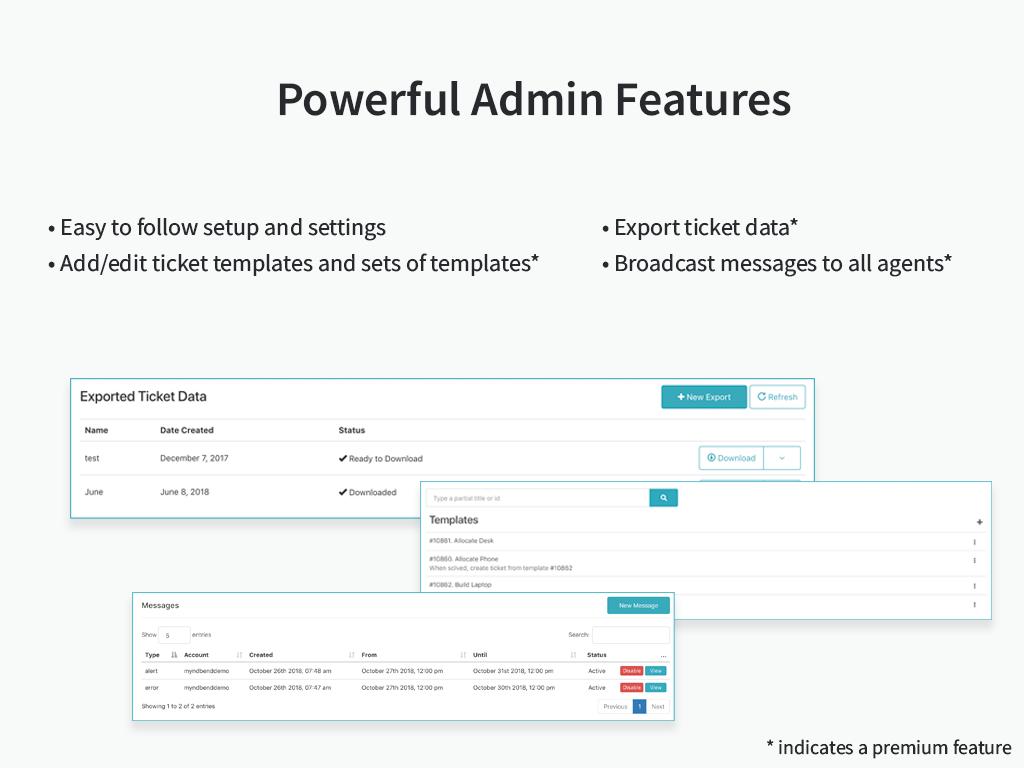Open the Show entries count selector

(174, 635)
